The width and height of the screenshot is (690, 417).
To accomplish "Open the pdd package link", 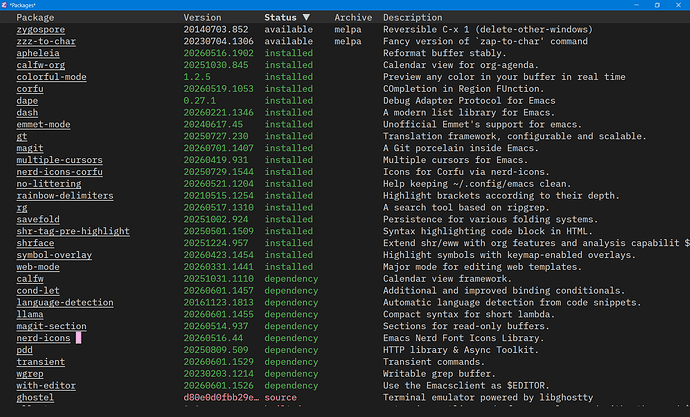I will (x=25, y=350).
